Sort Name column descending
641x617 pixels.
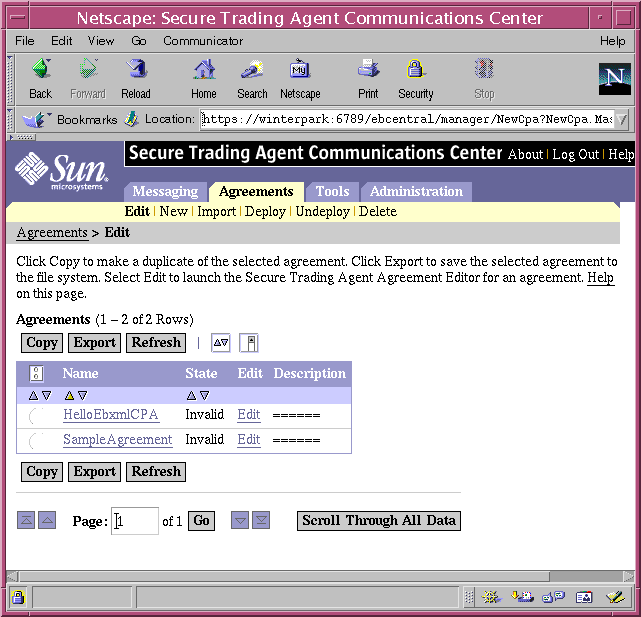(83, 395)
